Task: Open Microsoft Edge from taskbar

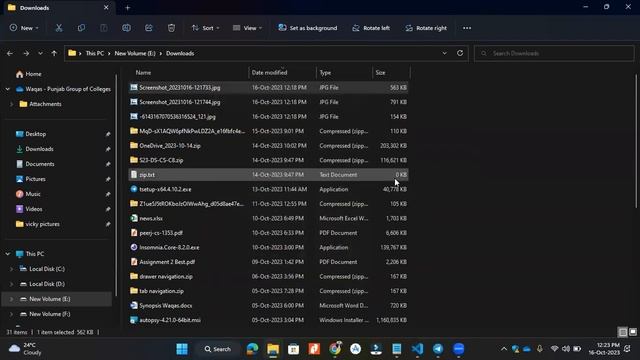Action: pos(252,349)
